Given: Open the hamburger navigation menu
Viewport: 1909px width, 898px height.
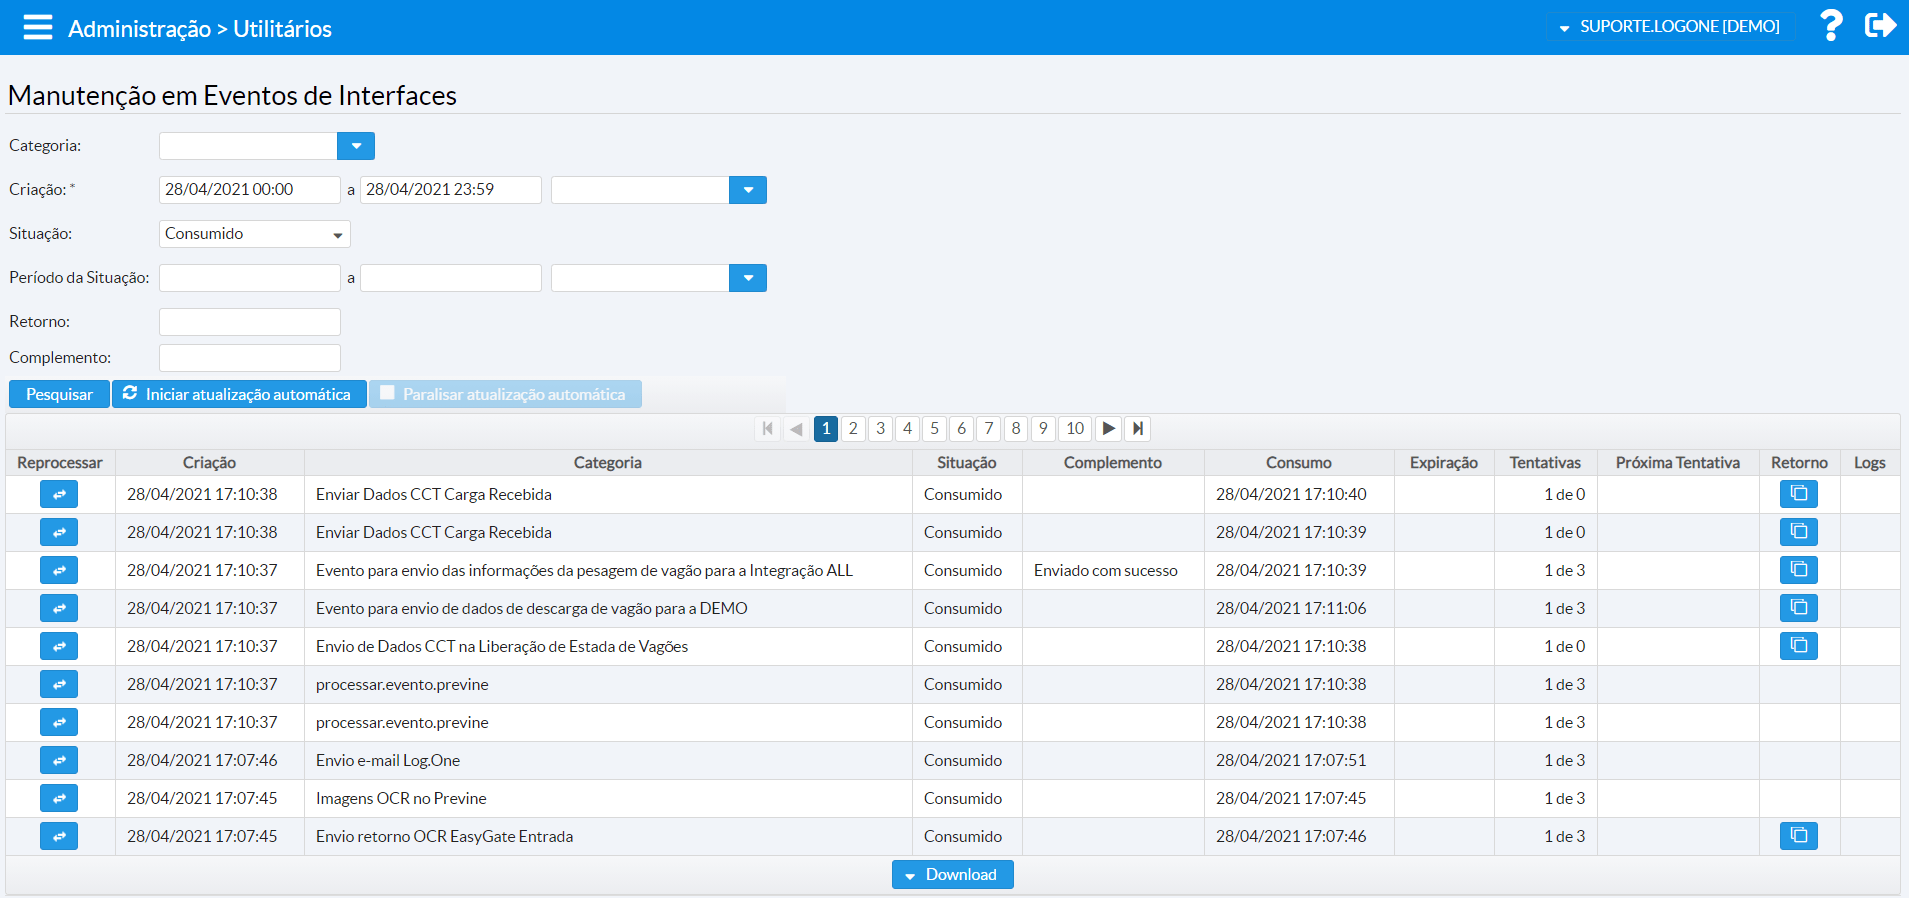Looking at the screenshot, I should click(x=38, y=27).
